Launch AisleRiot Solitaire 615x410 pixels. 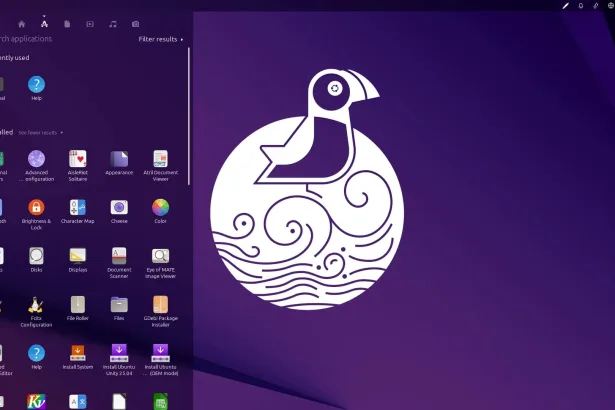click(78, 160)
